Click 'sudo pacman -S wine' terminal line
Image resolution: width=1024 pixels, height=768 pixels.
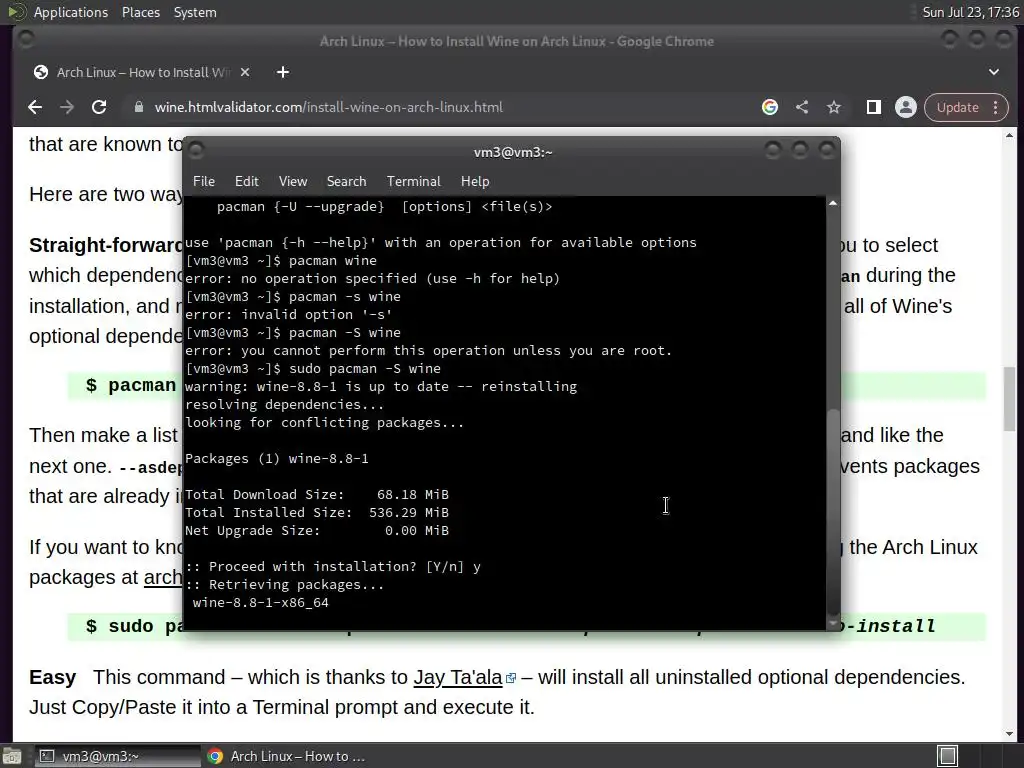313,368
